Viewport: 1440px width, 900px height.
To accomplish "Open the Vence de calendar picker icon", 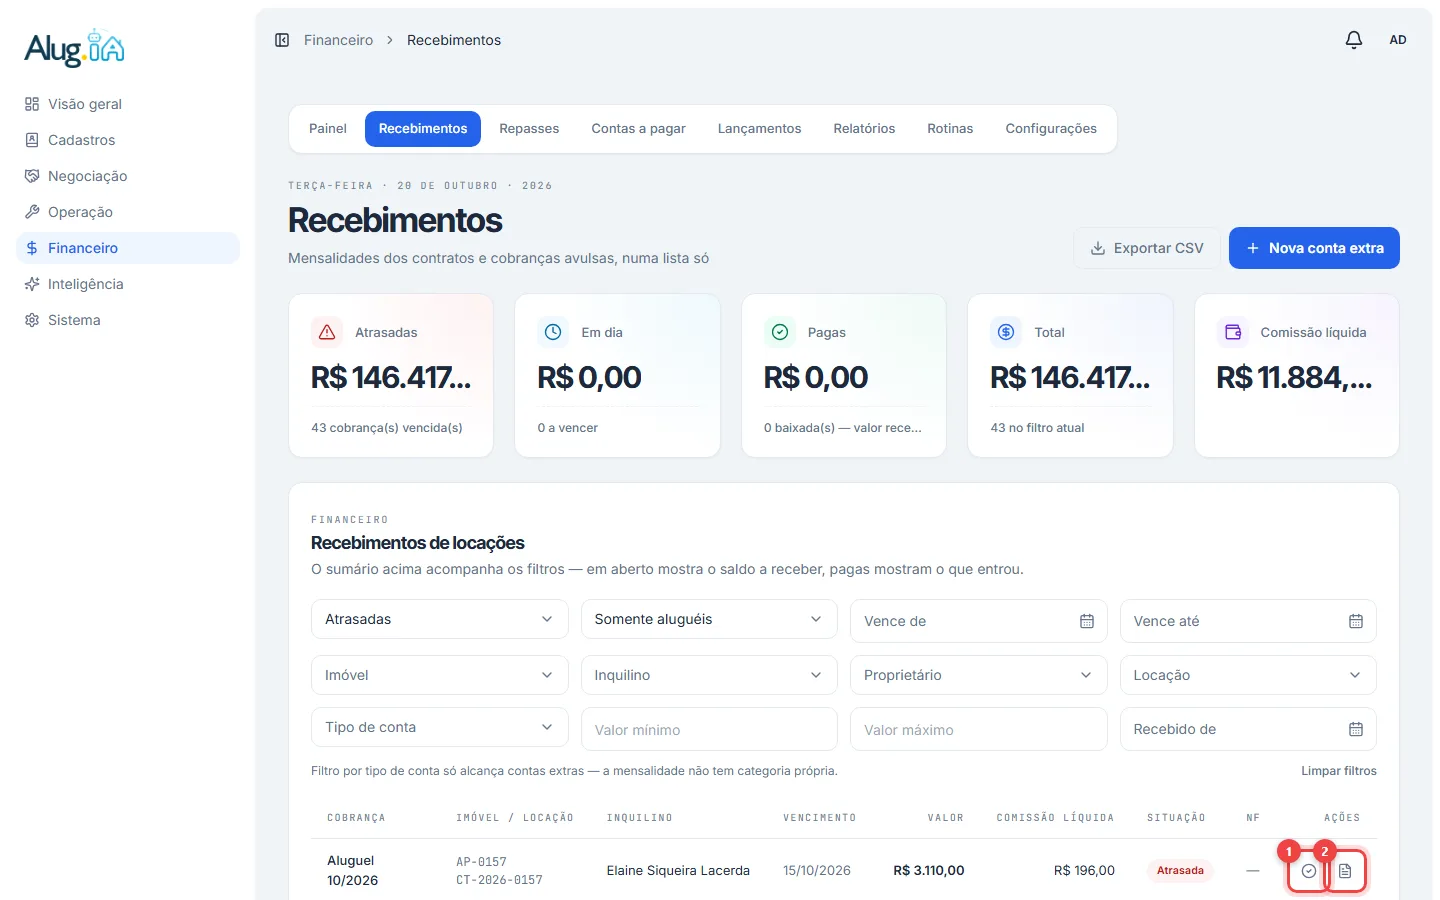I will [x=1087, y=621].
